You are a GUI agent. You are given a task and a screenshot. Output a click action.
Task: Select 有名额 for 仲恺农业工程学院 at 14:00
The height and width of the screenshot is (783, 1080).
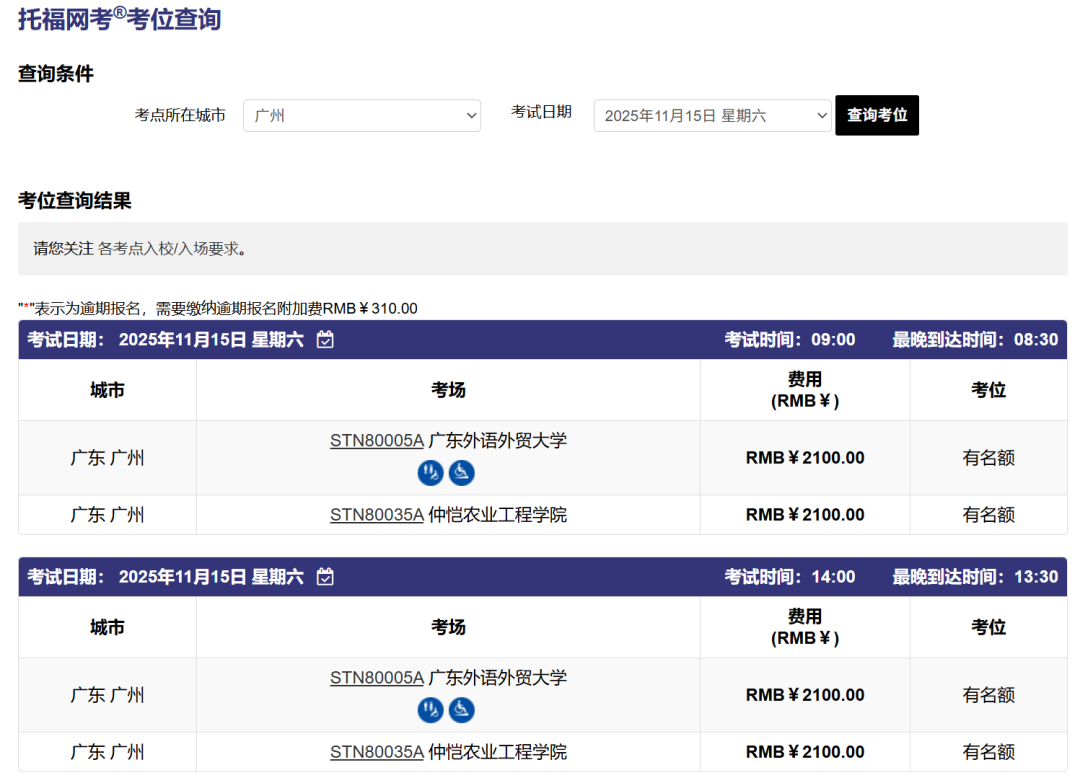click(988, 752)
